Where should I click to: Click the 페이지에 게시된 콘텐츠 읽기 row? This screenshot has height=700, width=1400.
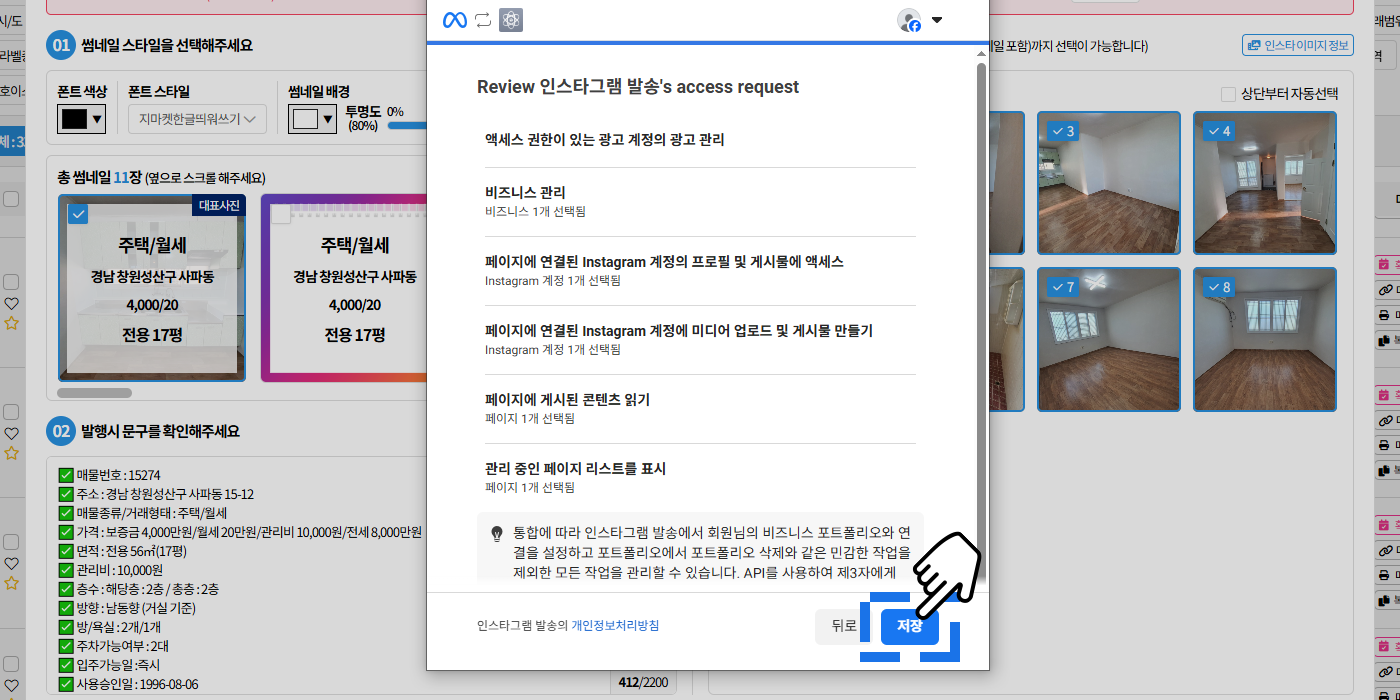(700, 408)
